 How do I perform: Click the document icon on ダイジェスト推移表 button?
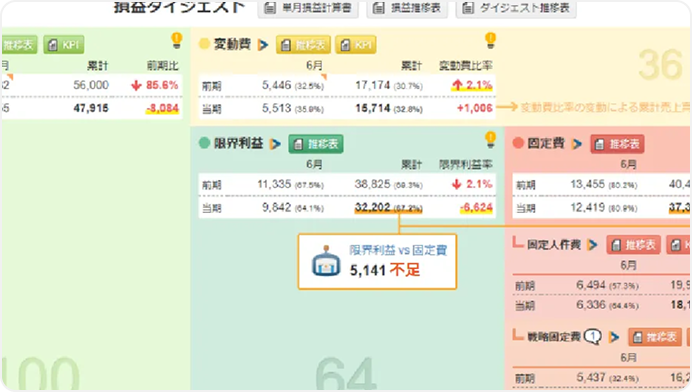pyautogui.click(x=468, y=8)
